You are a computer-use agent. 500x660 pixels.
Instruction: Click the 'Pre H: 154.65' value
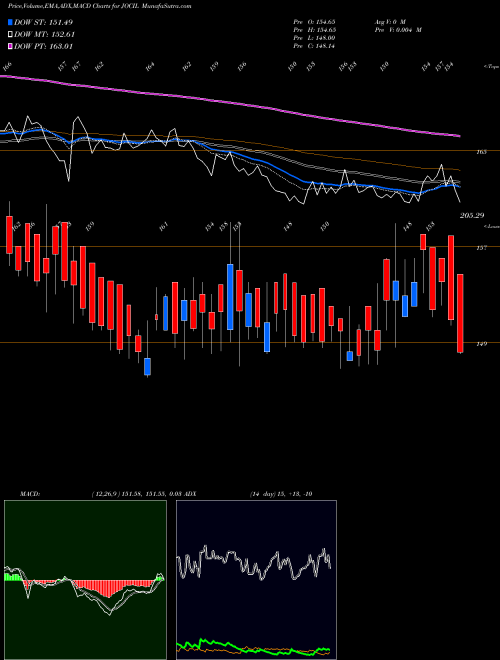314,30
